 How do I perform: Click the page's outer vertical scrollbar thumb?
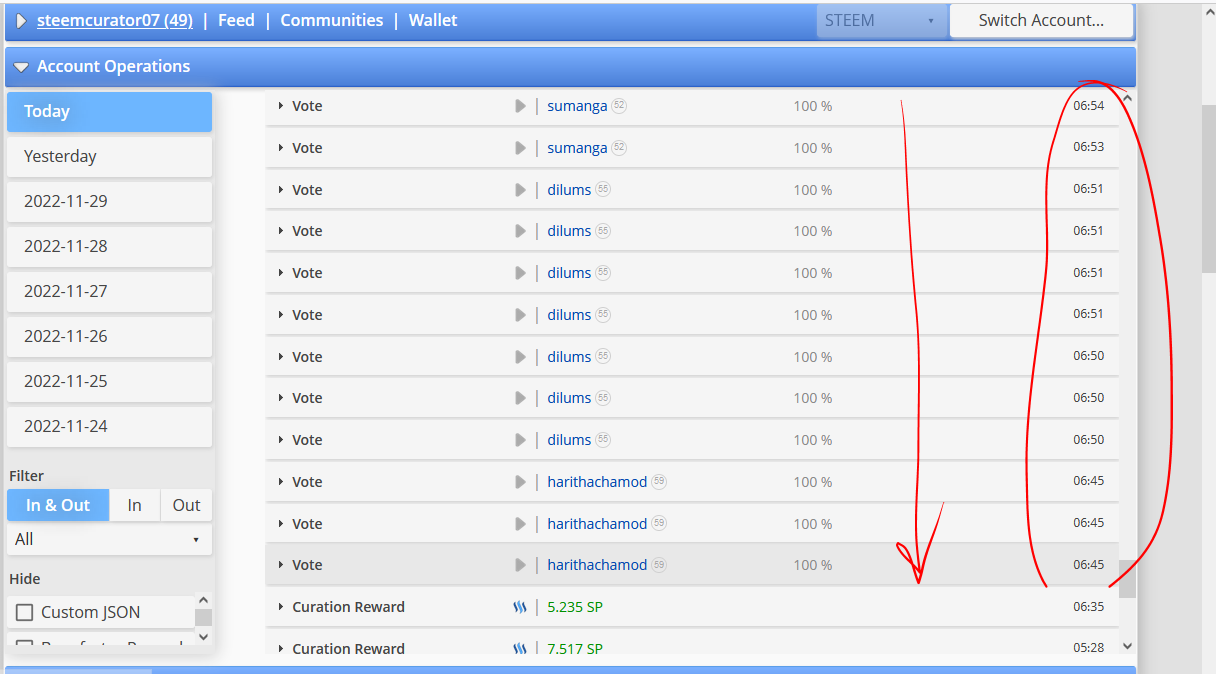1208,187
